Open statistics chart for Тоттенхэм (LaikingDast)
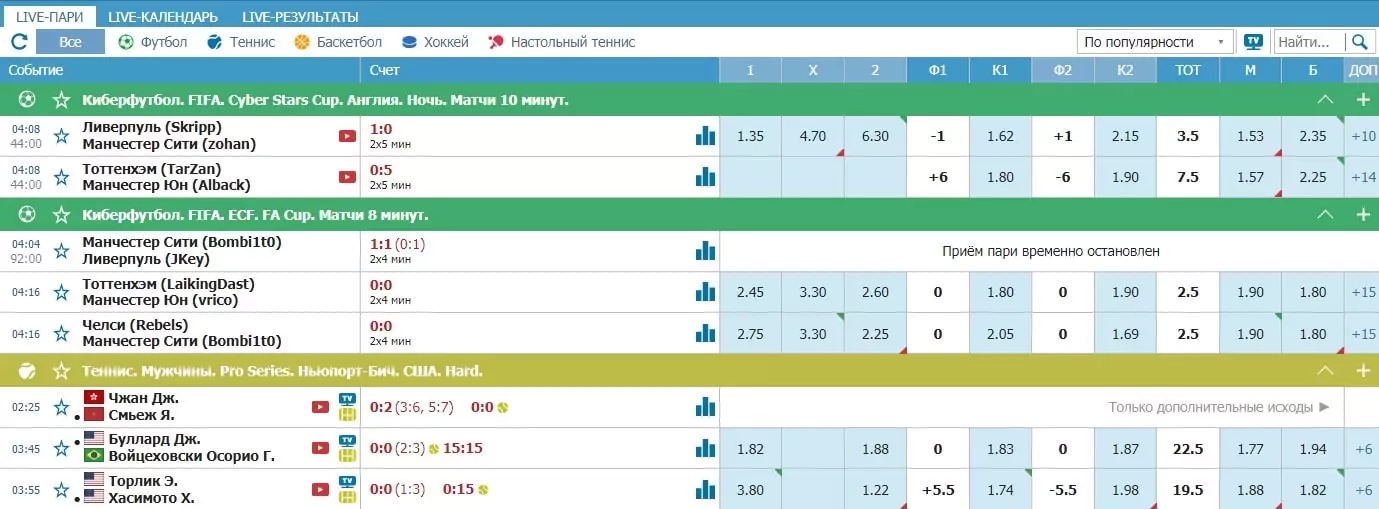1379x509 pixels. 706,292
